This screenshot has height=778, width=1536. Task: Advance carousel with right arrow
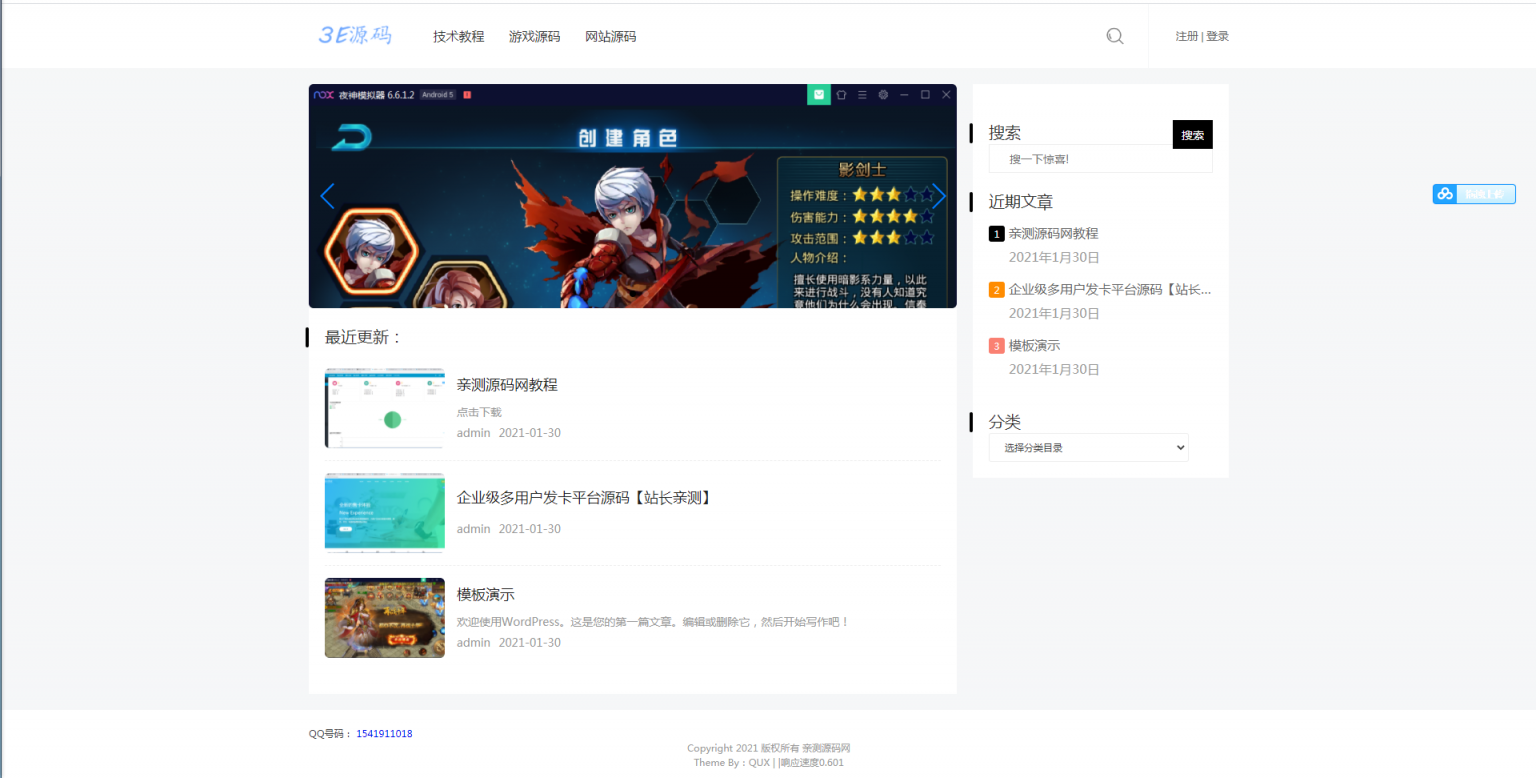click(x=938, y=196)
